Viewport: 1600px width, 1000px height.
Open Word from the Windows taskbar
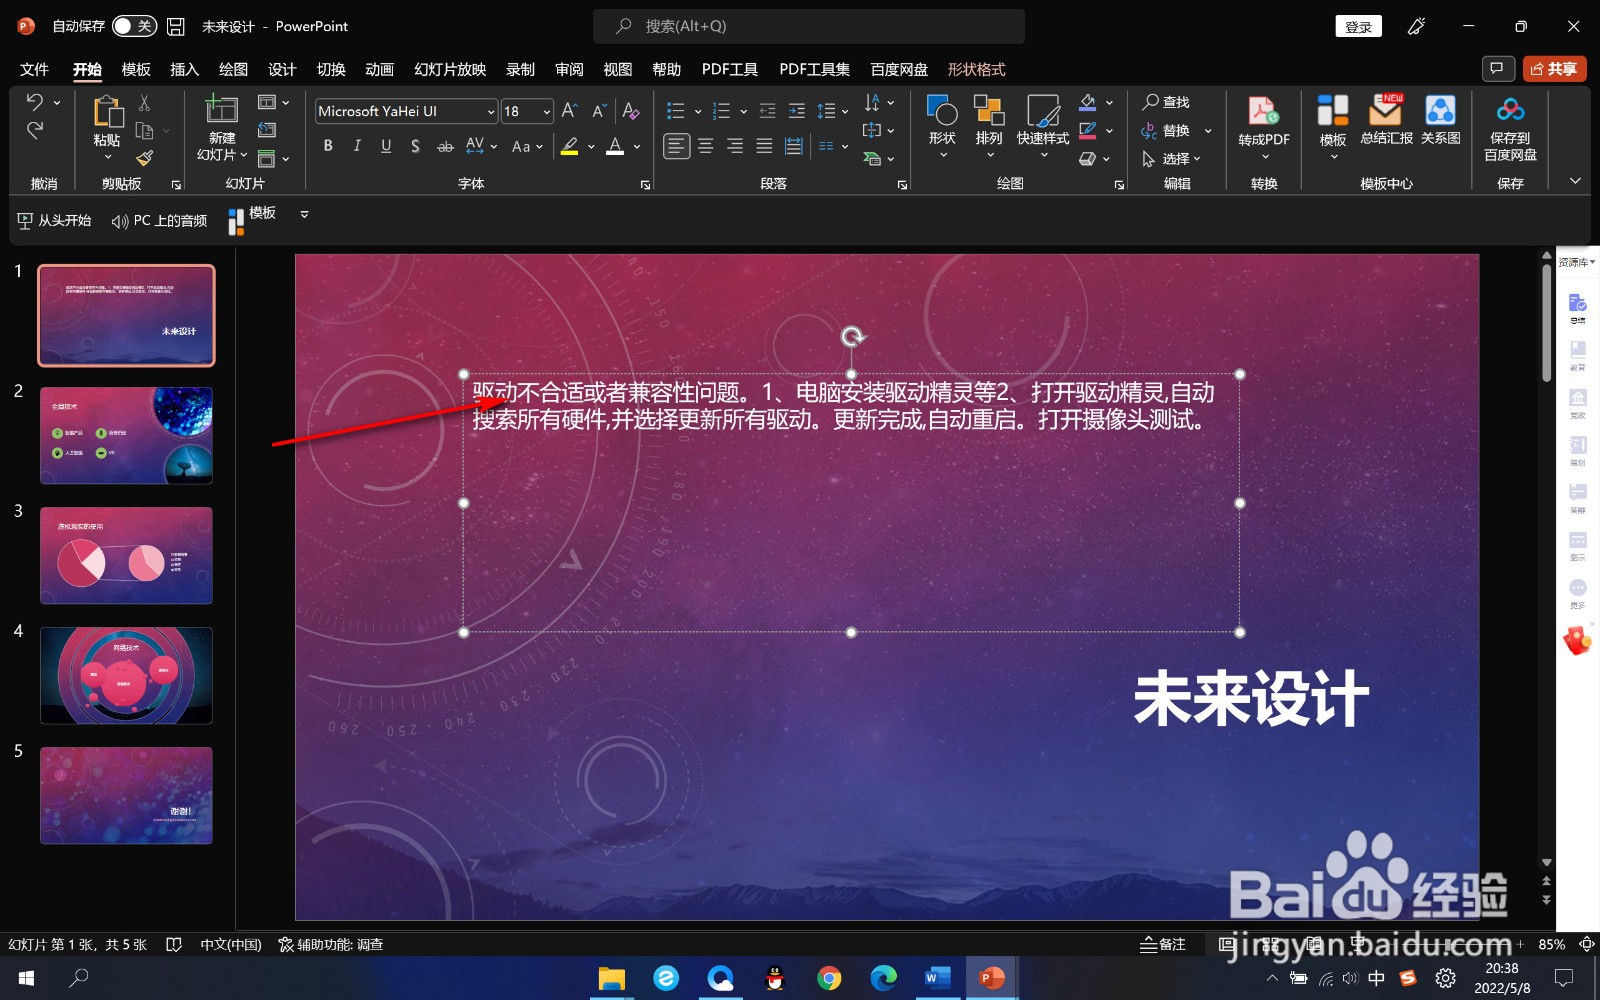pyautogui.click(x=937, y=978)
